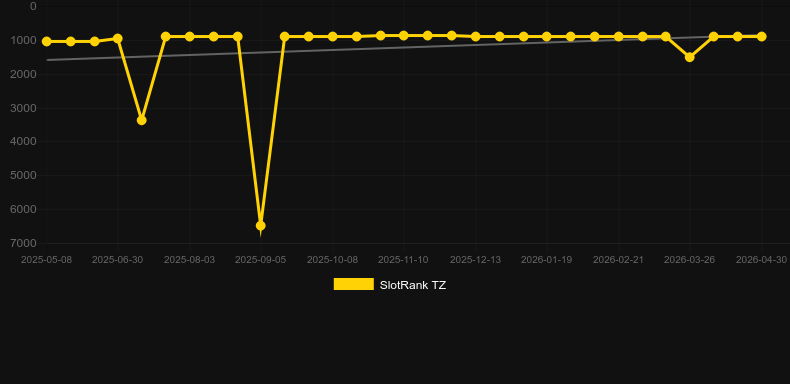Select the first data point on 2025-05-08
This screenshot has width=790, height=384.
point(47,41)
